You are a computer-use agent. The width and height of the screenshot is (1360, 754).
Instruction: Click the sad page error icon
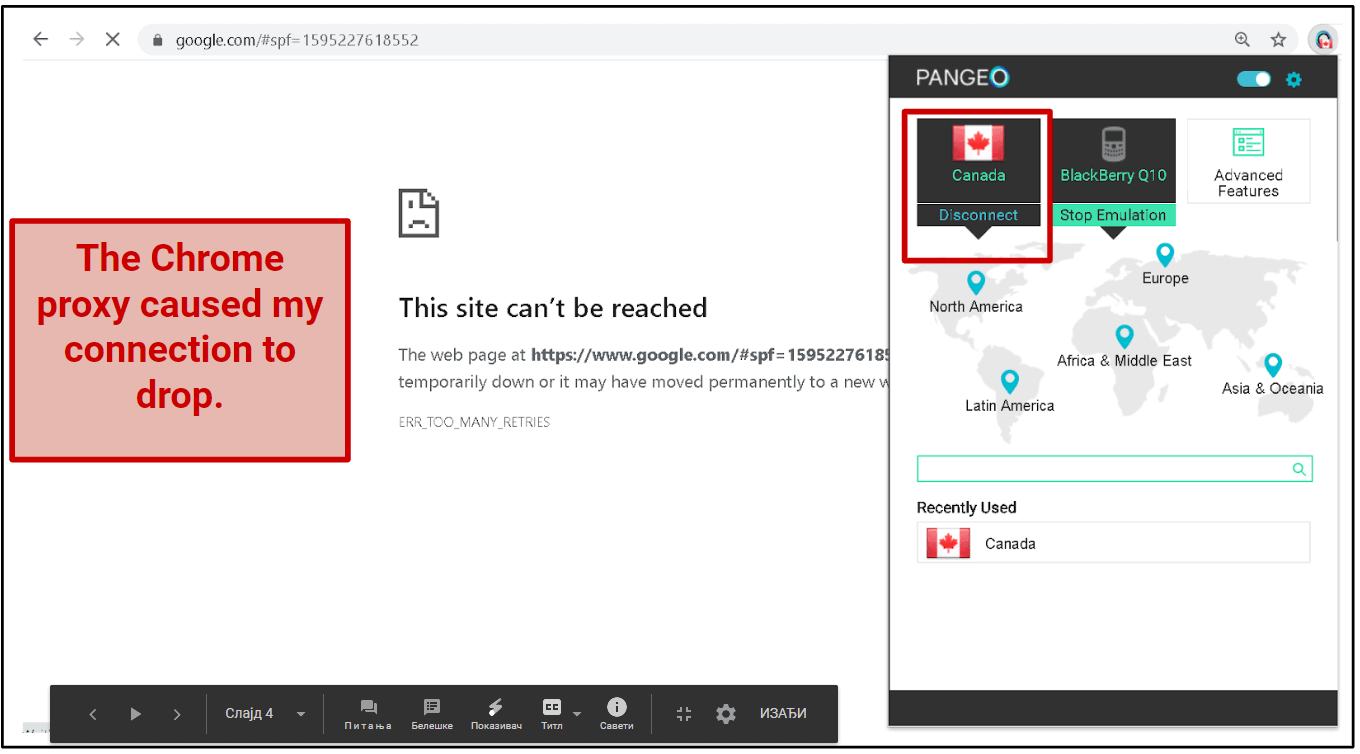pyautogui.click(x=418, y=212)
